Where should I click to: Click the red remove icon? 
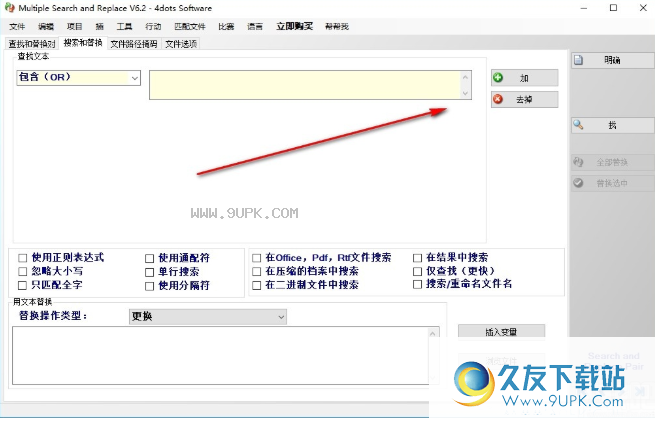point(498,99)
